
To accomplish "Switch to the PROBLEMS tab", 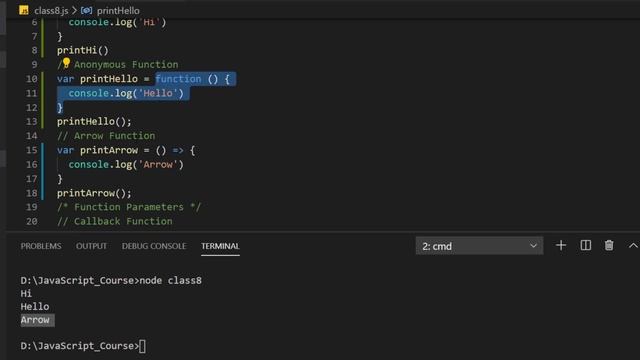I will pos(41,246).
